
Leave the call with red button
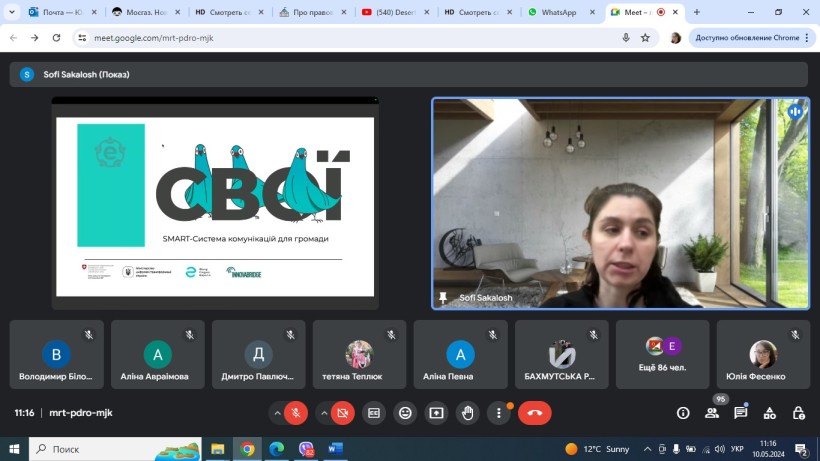[x=534, y=413]
